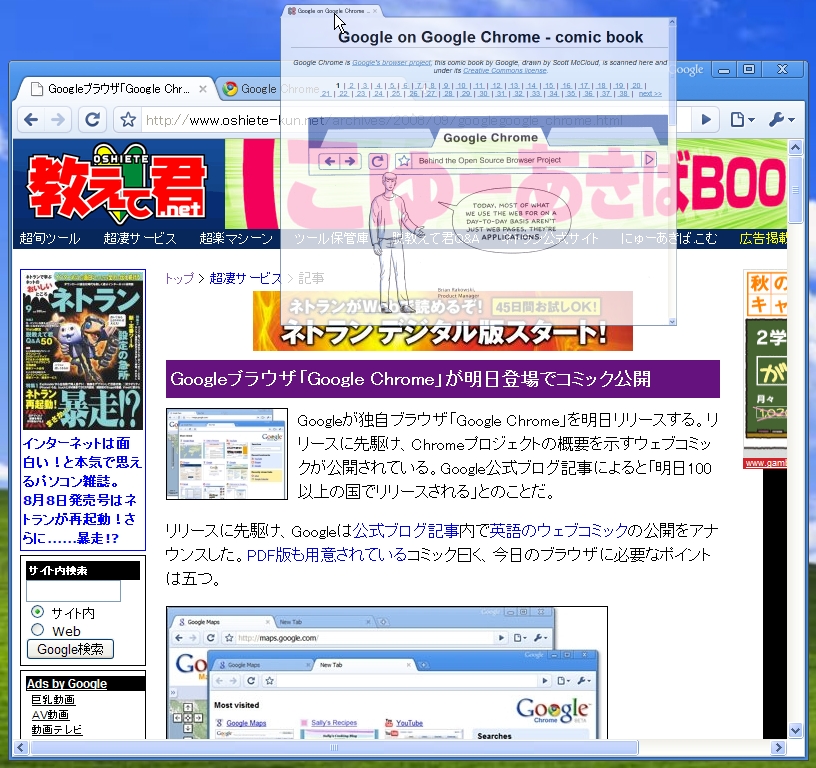Click the ネトラン magazine cover image
Viewport: 816px width, 768px height.
pyautogui.click(x=83, y=350)
